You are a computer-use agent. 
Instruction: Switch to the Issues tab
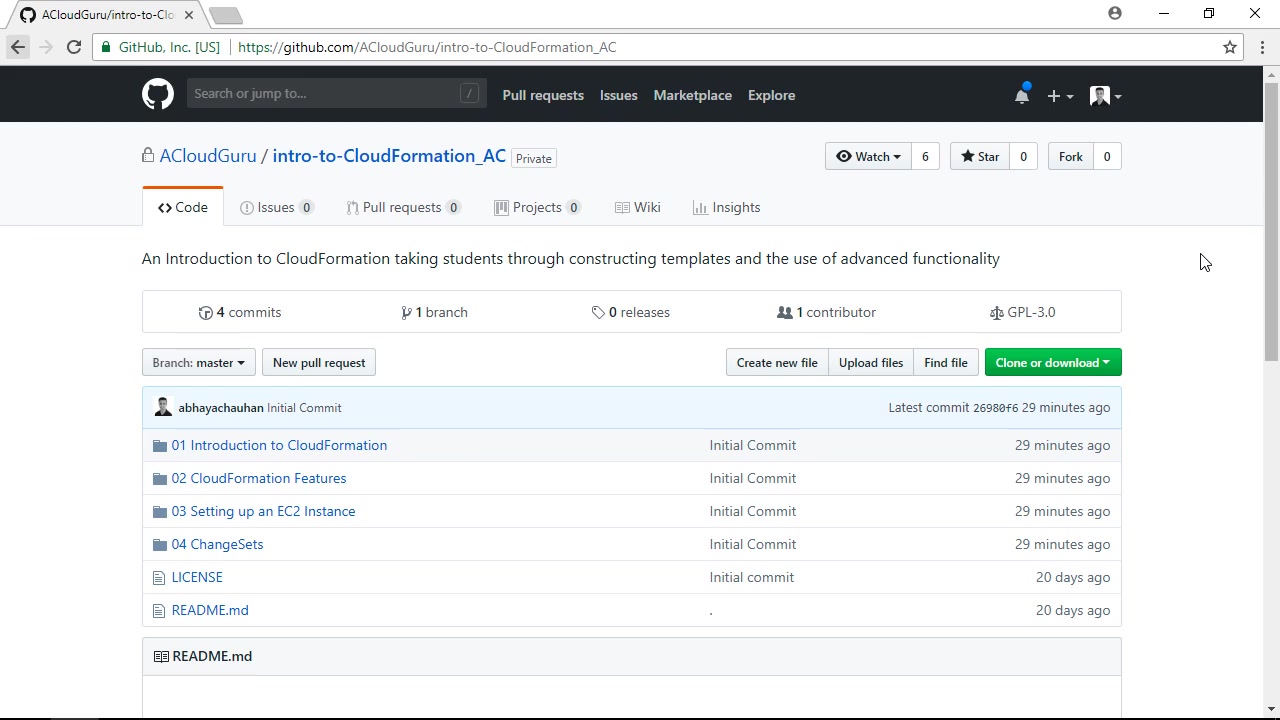[276, 207]
